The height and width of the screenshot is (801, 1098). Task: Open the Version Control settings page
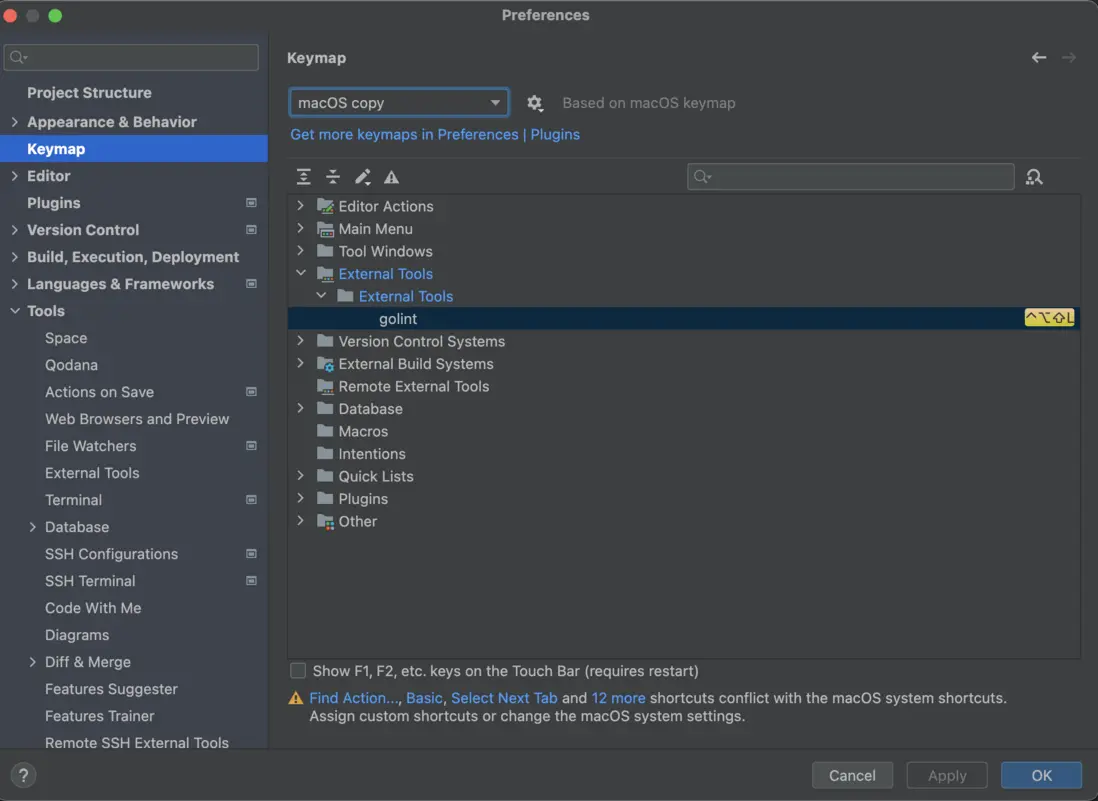[x=83, y=230]
